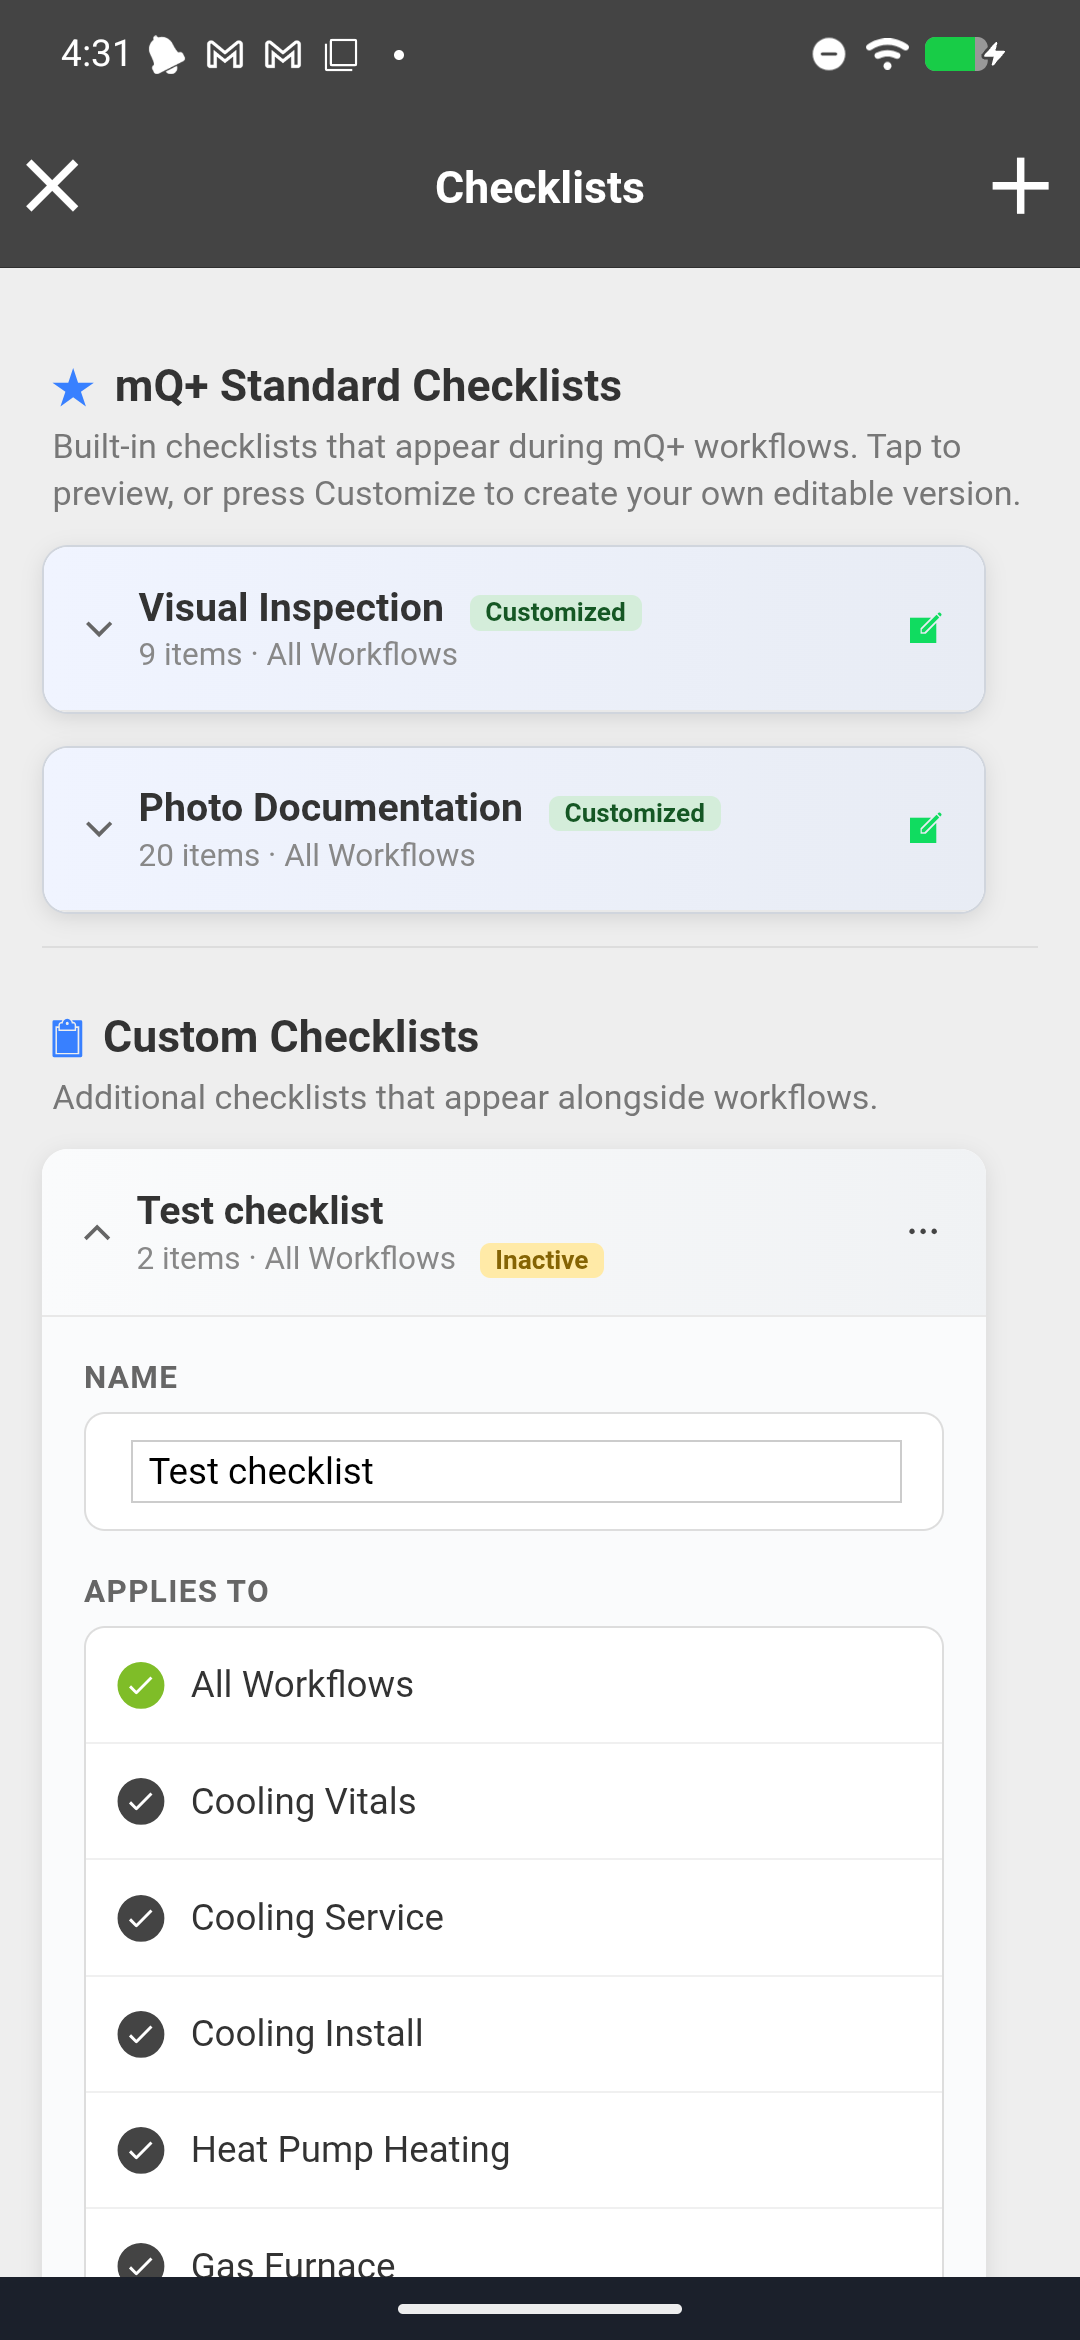Image resolution: width=1080 pixels, height=2340 pixels.
Task: Click the checklist name input field
Action: coord(516,1471)
